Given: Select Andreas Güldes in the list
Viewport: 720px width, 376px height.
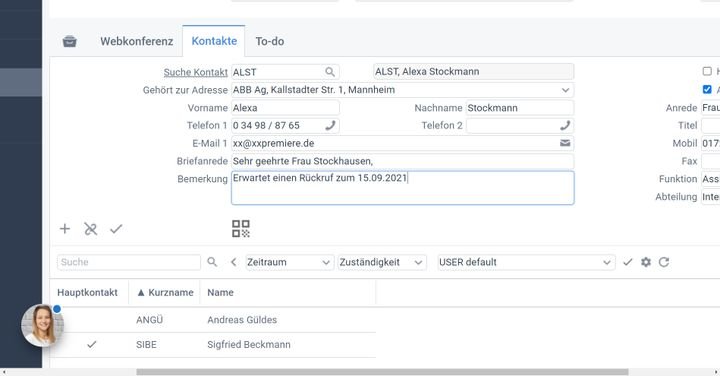Looking at the screenshot, I should point(242,320).
